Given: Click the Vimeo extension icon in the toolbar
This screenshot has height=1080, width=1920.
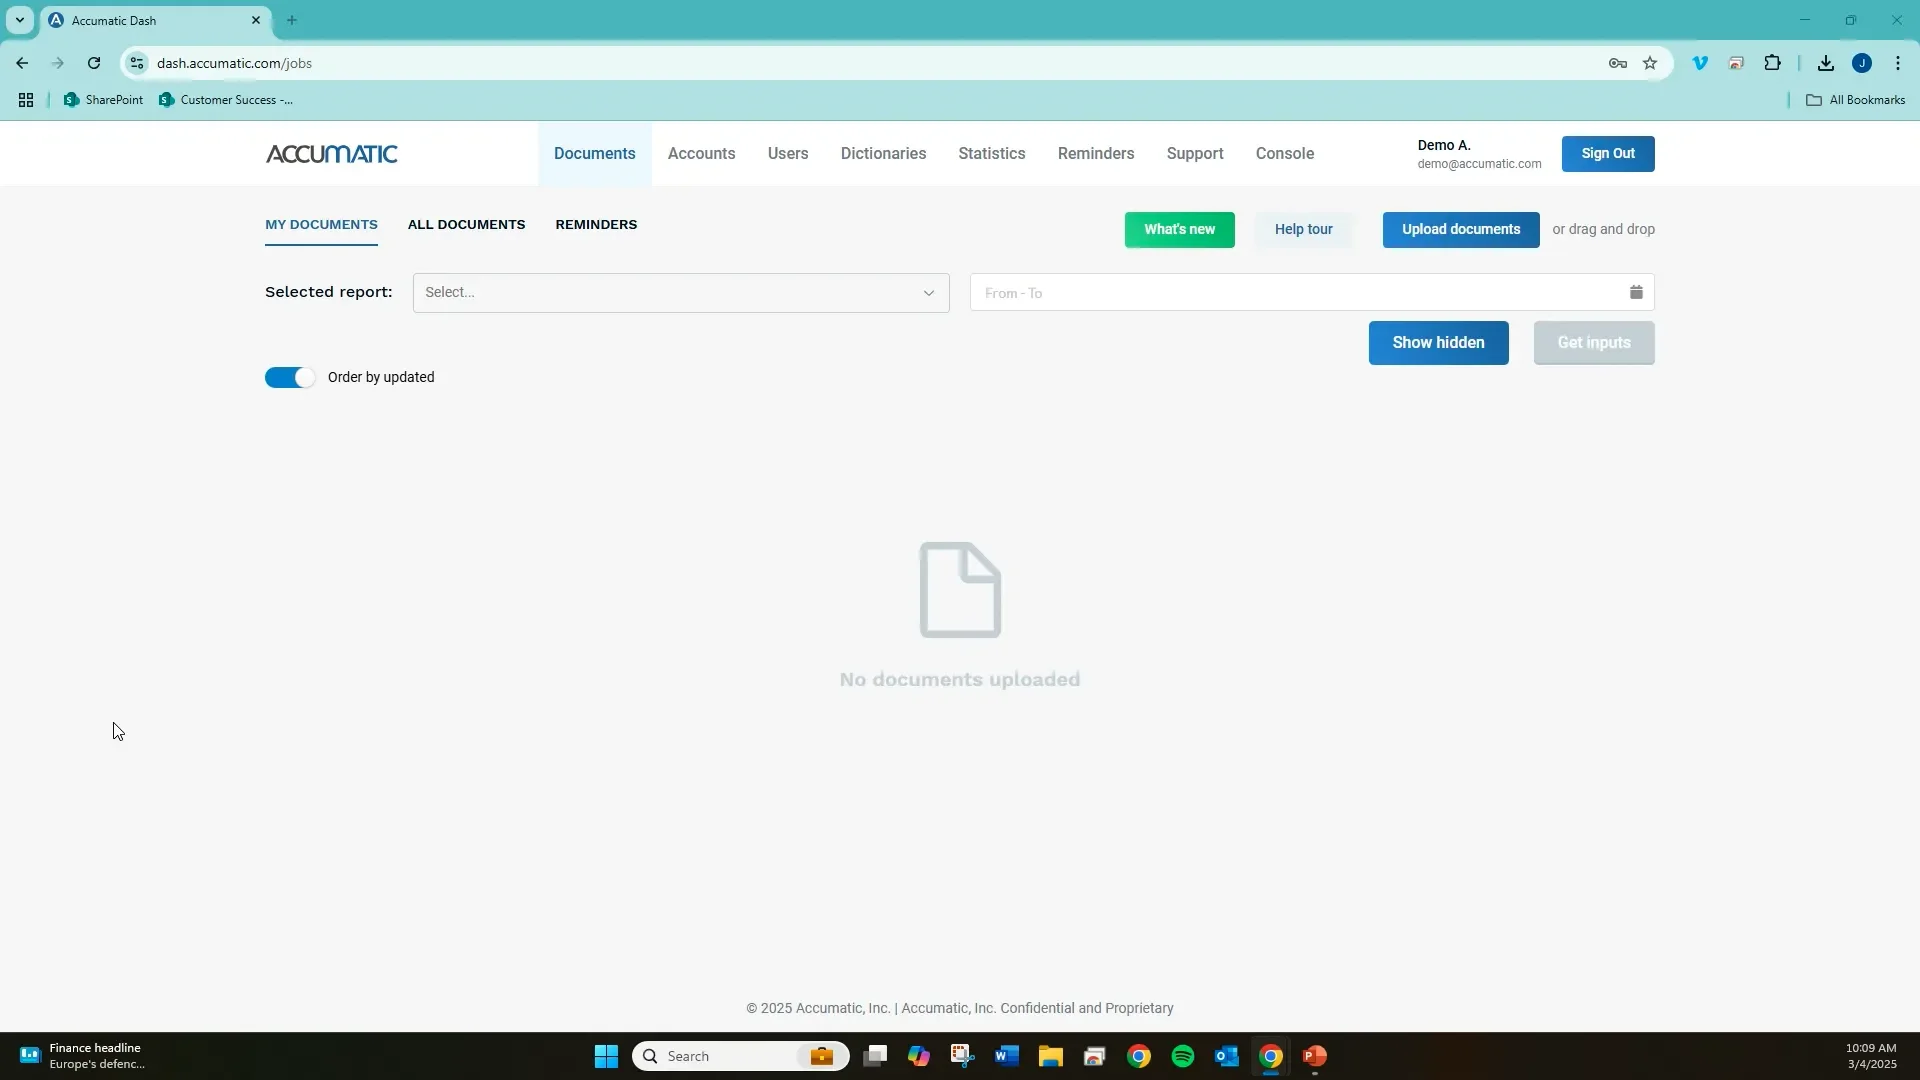Looking at the screenshot, I should [x=1700, y=62].
